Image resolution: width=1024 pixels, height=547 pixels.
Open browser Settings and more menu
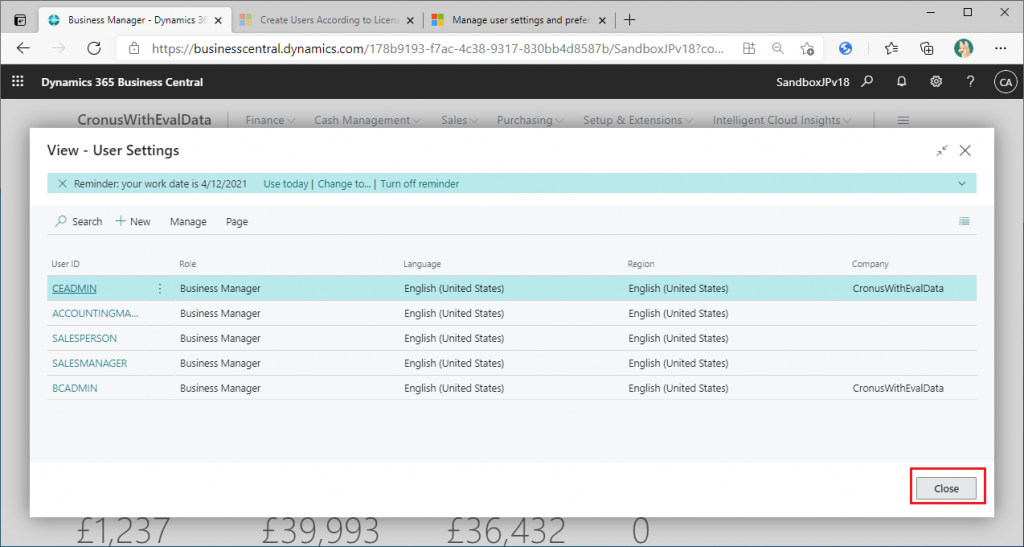1000,48
